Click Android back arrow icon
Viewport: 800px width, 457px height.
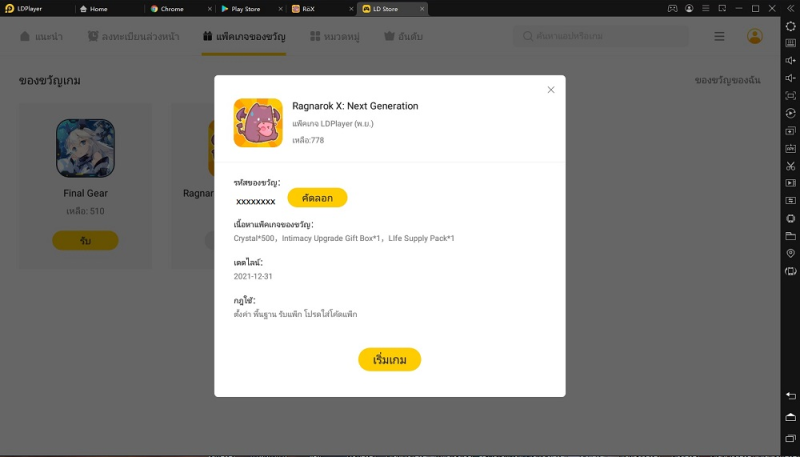tap(790, 396)
